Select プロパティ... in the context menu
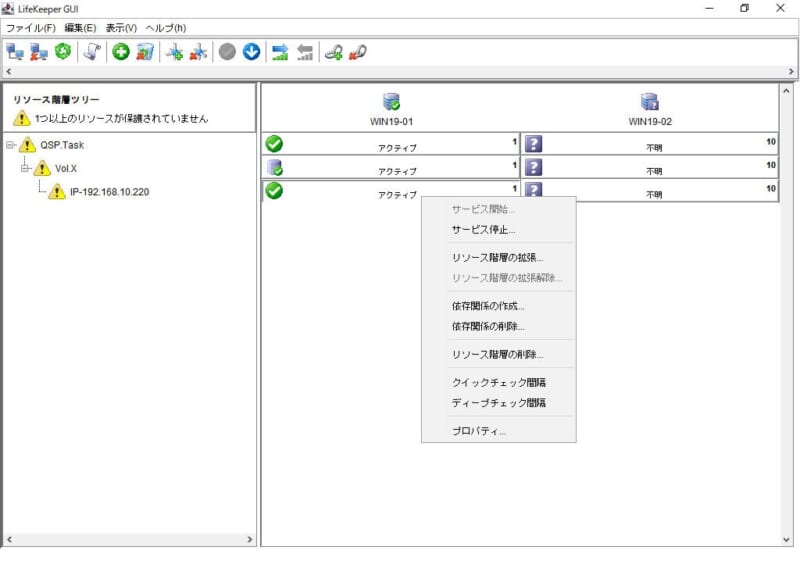This screenshot has width=800, height=568. pos(478,431)
